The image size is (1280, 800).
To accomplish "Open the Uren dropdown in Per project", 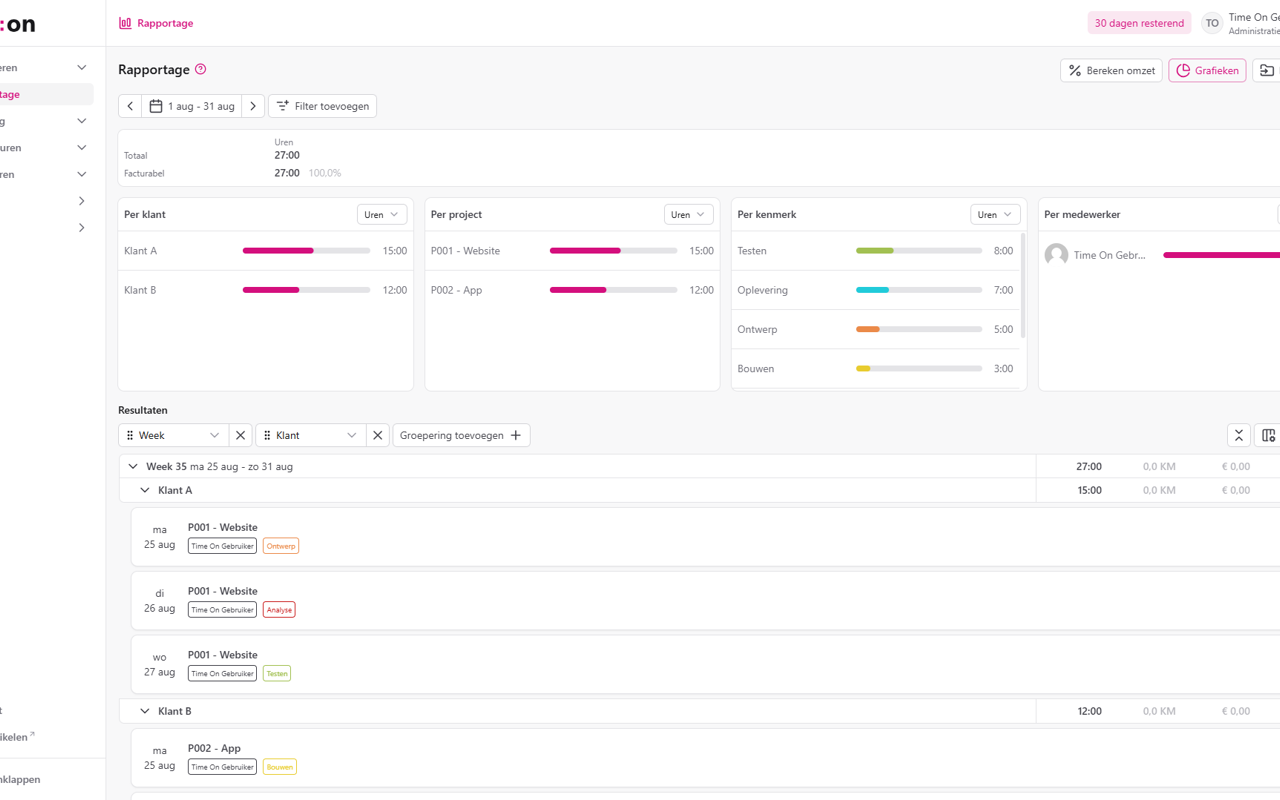I will point(688,215).
